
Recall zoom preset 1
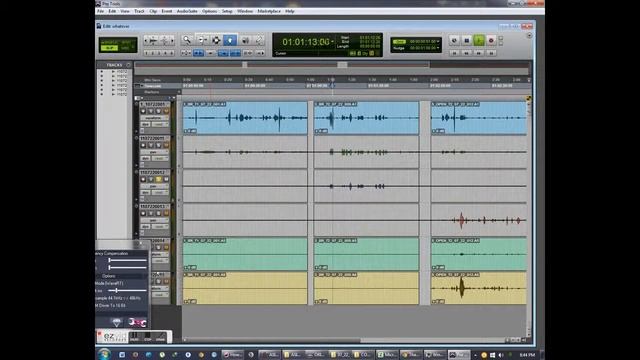[x=147, y=53]
